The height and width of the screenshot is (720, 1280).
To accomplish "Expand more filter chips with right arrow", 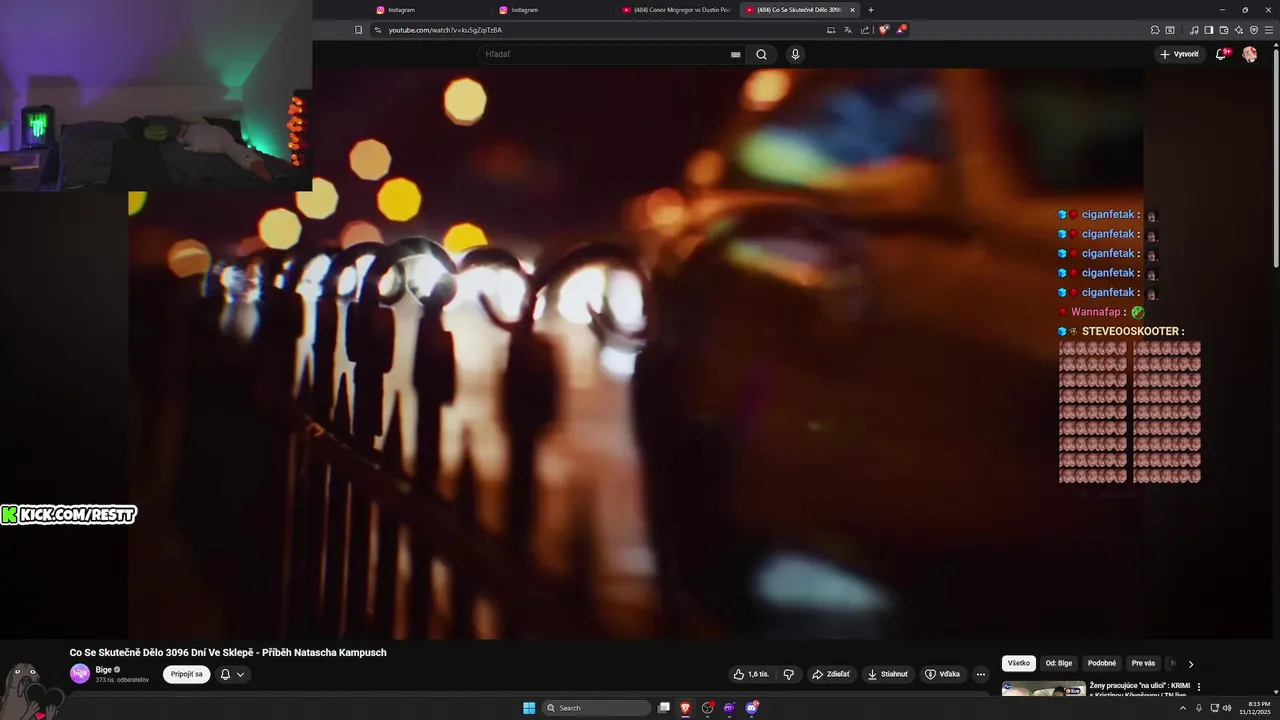I will [x=1190, y=663].
